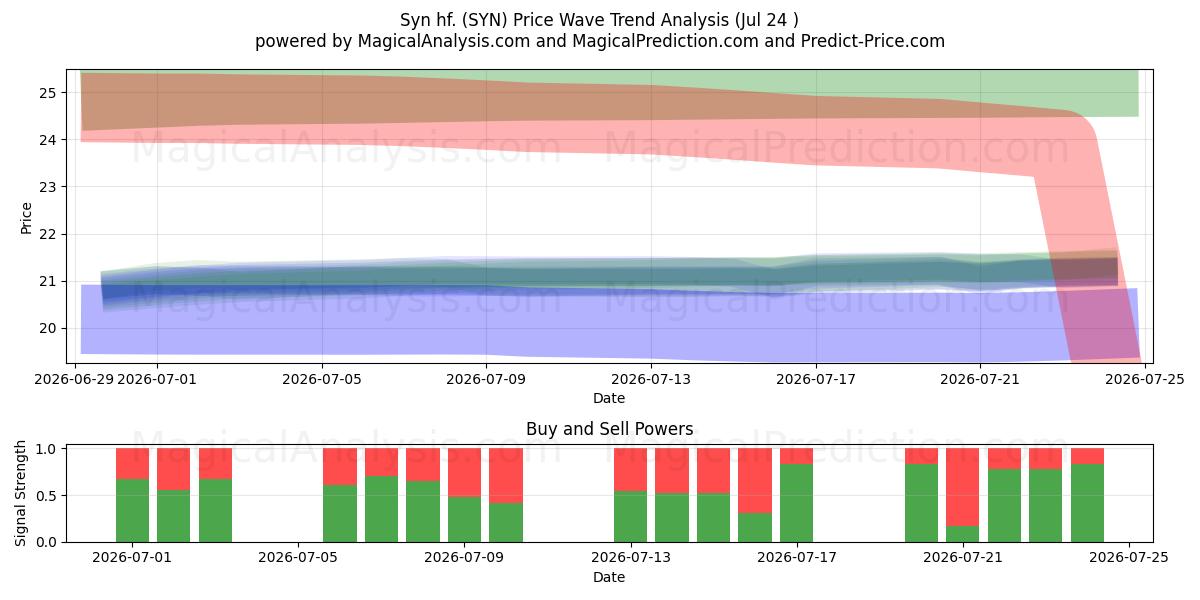Click the '2026-07-05' date tick on price chart
1200x600 pixels.
click(x=322, y=379)
